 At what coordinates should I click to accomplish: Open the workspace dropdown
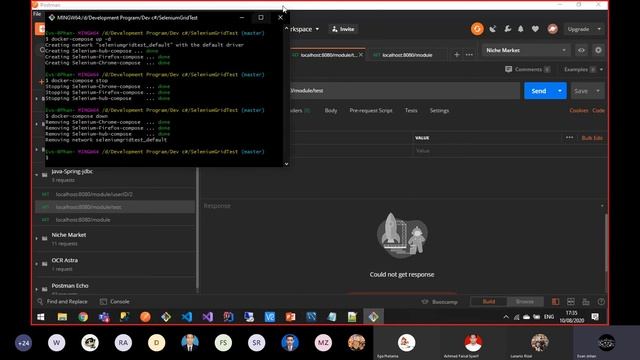click(x=304, y=29)
